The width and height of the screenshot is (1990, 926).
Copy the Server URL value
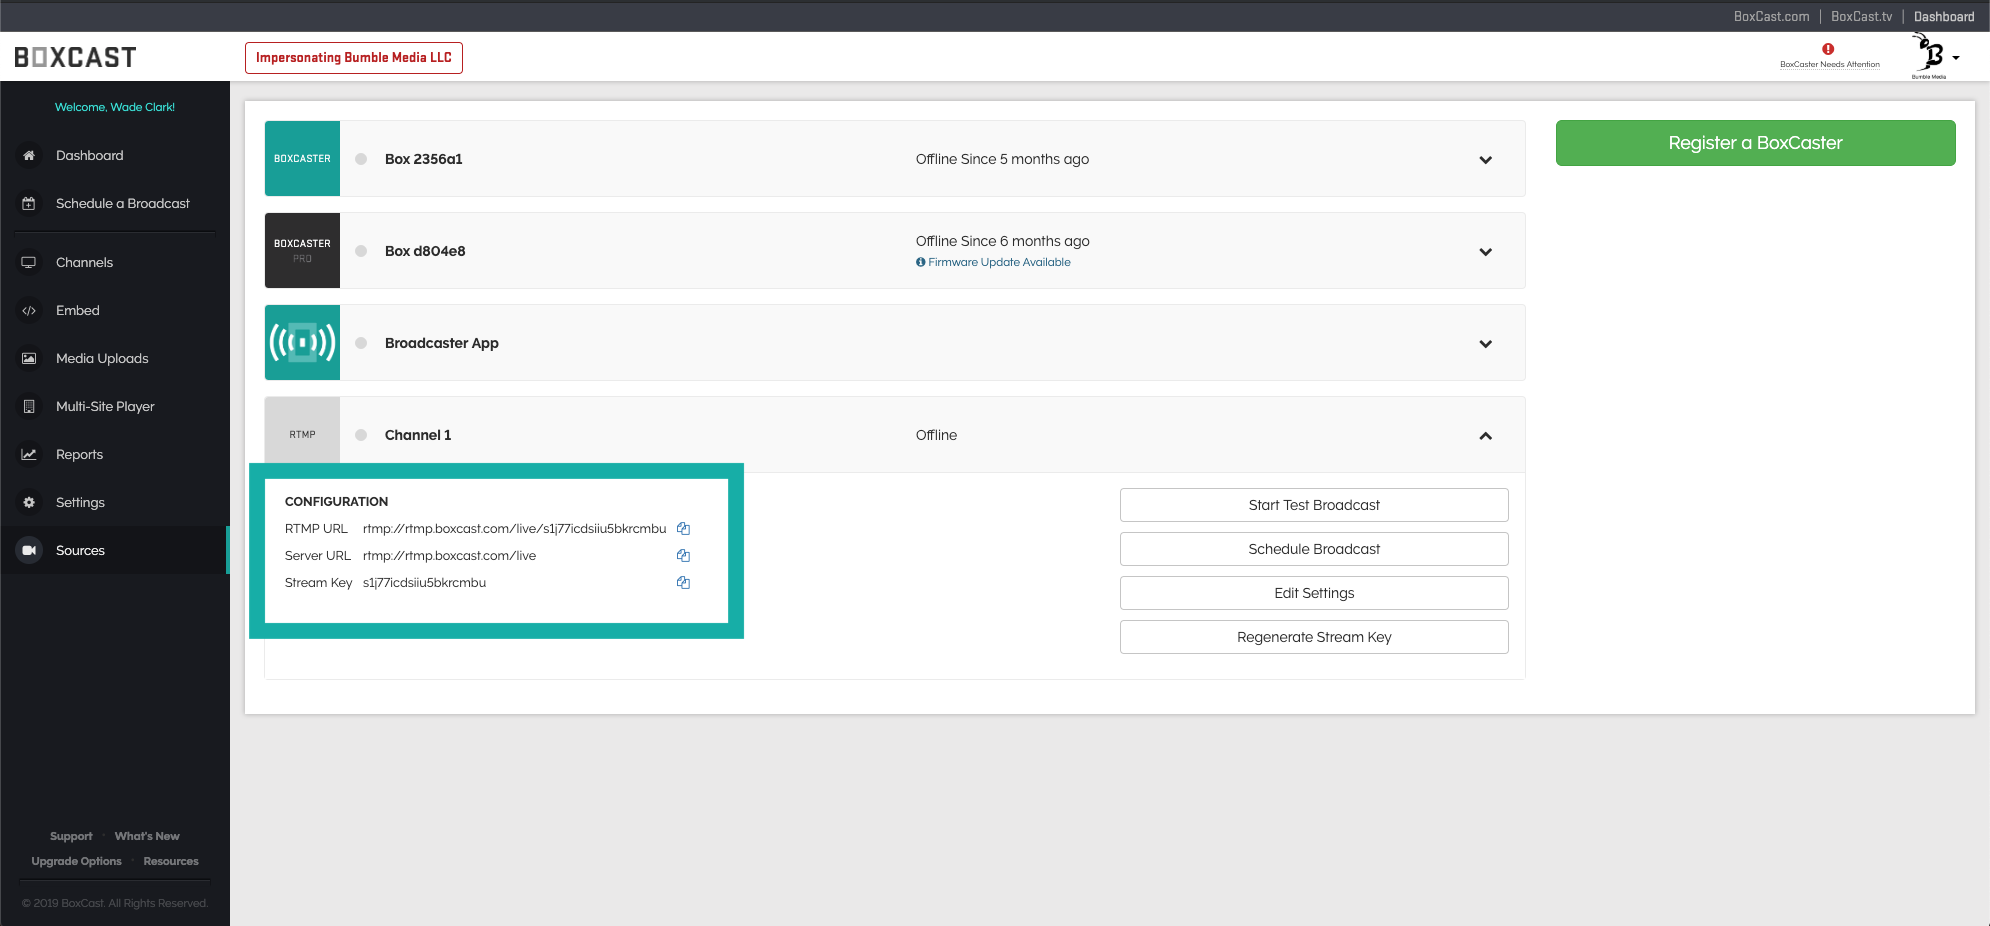tap(683, 556)
